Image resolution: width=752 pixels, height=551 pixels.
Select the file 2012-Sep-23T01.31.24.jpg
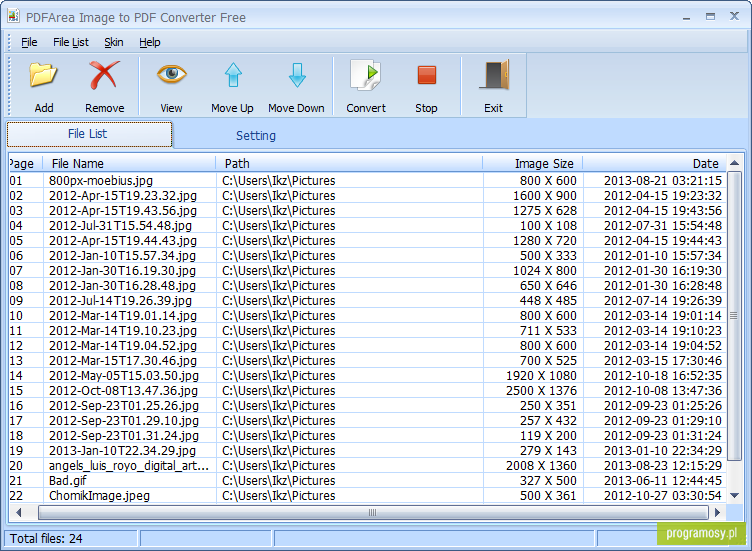point(124,435)
